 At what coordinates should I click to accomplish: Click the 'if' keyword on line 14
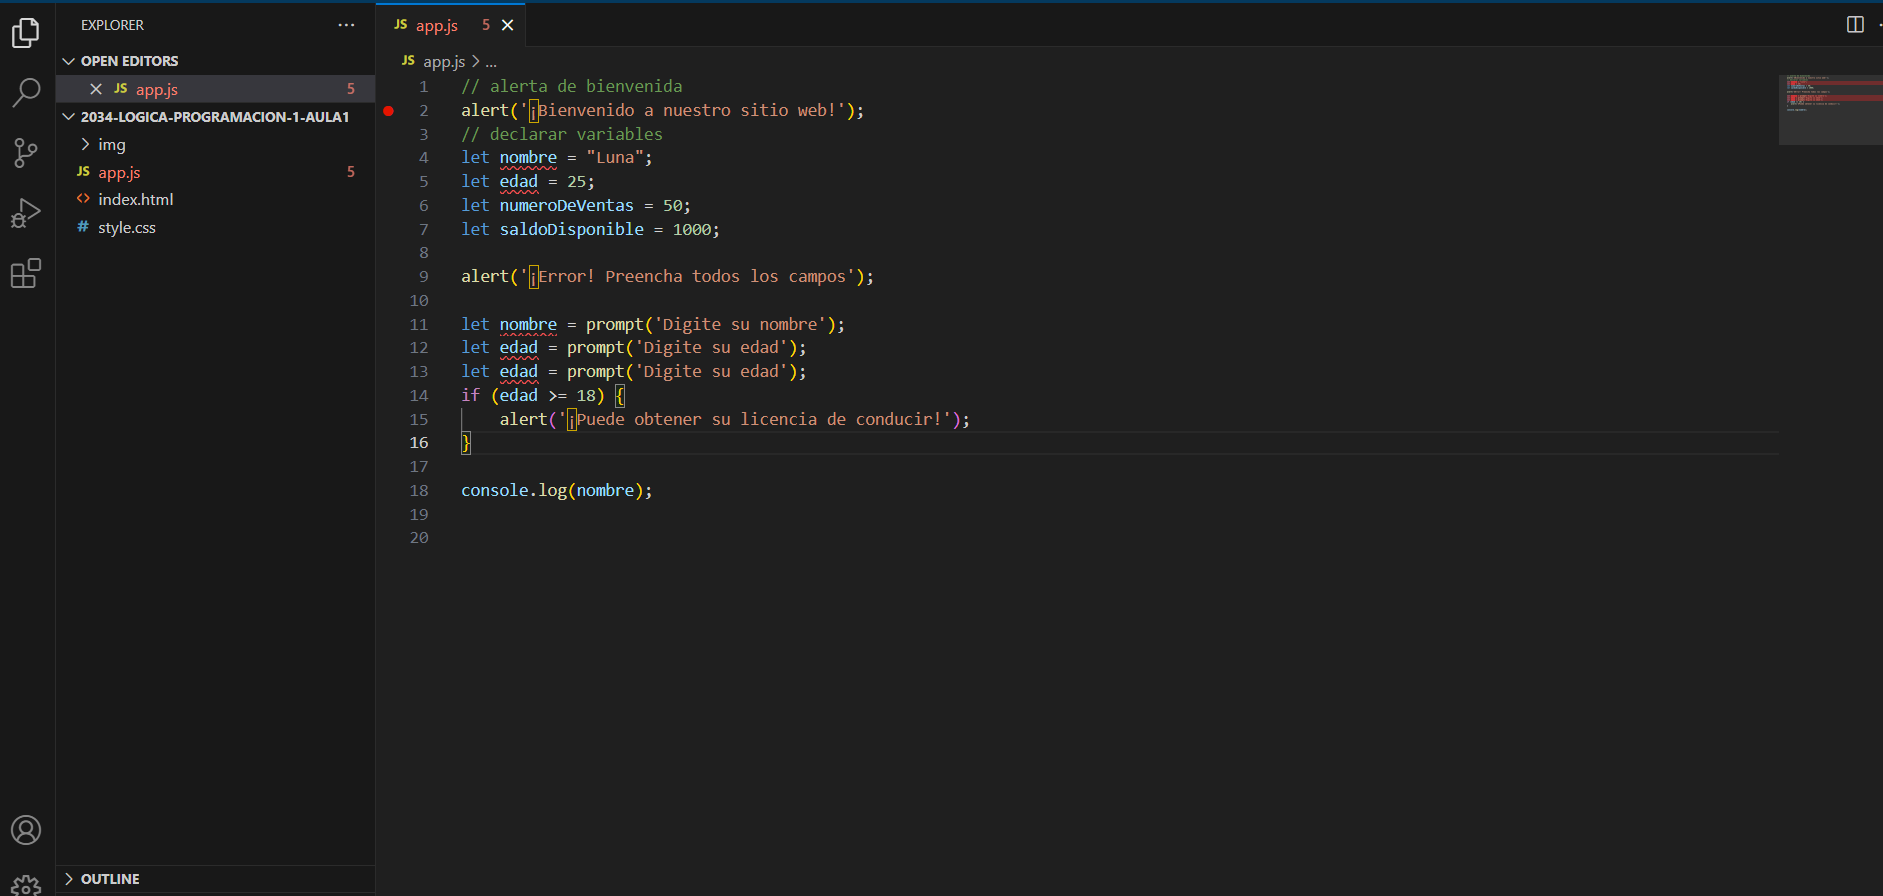[471, 396]
